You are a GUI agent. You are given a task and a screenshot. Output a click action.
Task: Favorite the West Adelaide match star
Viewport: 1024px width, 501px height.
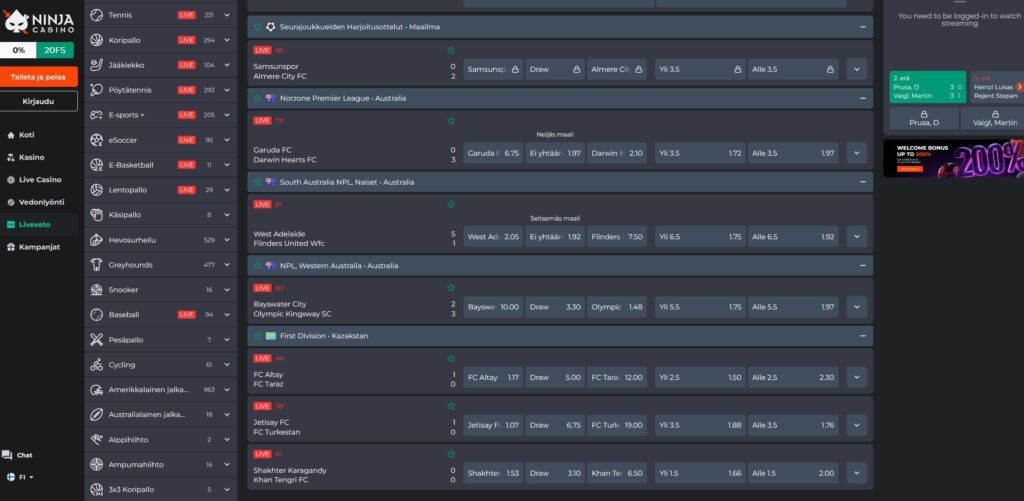(451, 204)
